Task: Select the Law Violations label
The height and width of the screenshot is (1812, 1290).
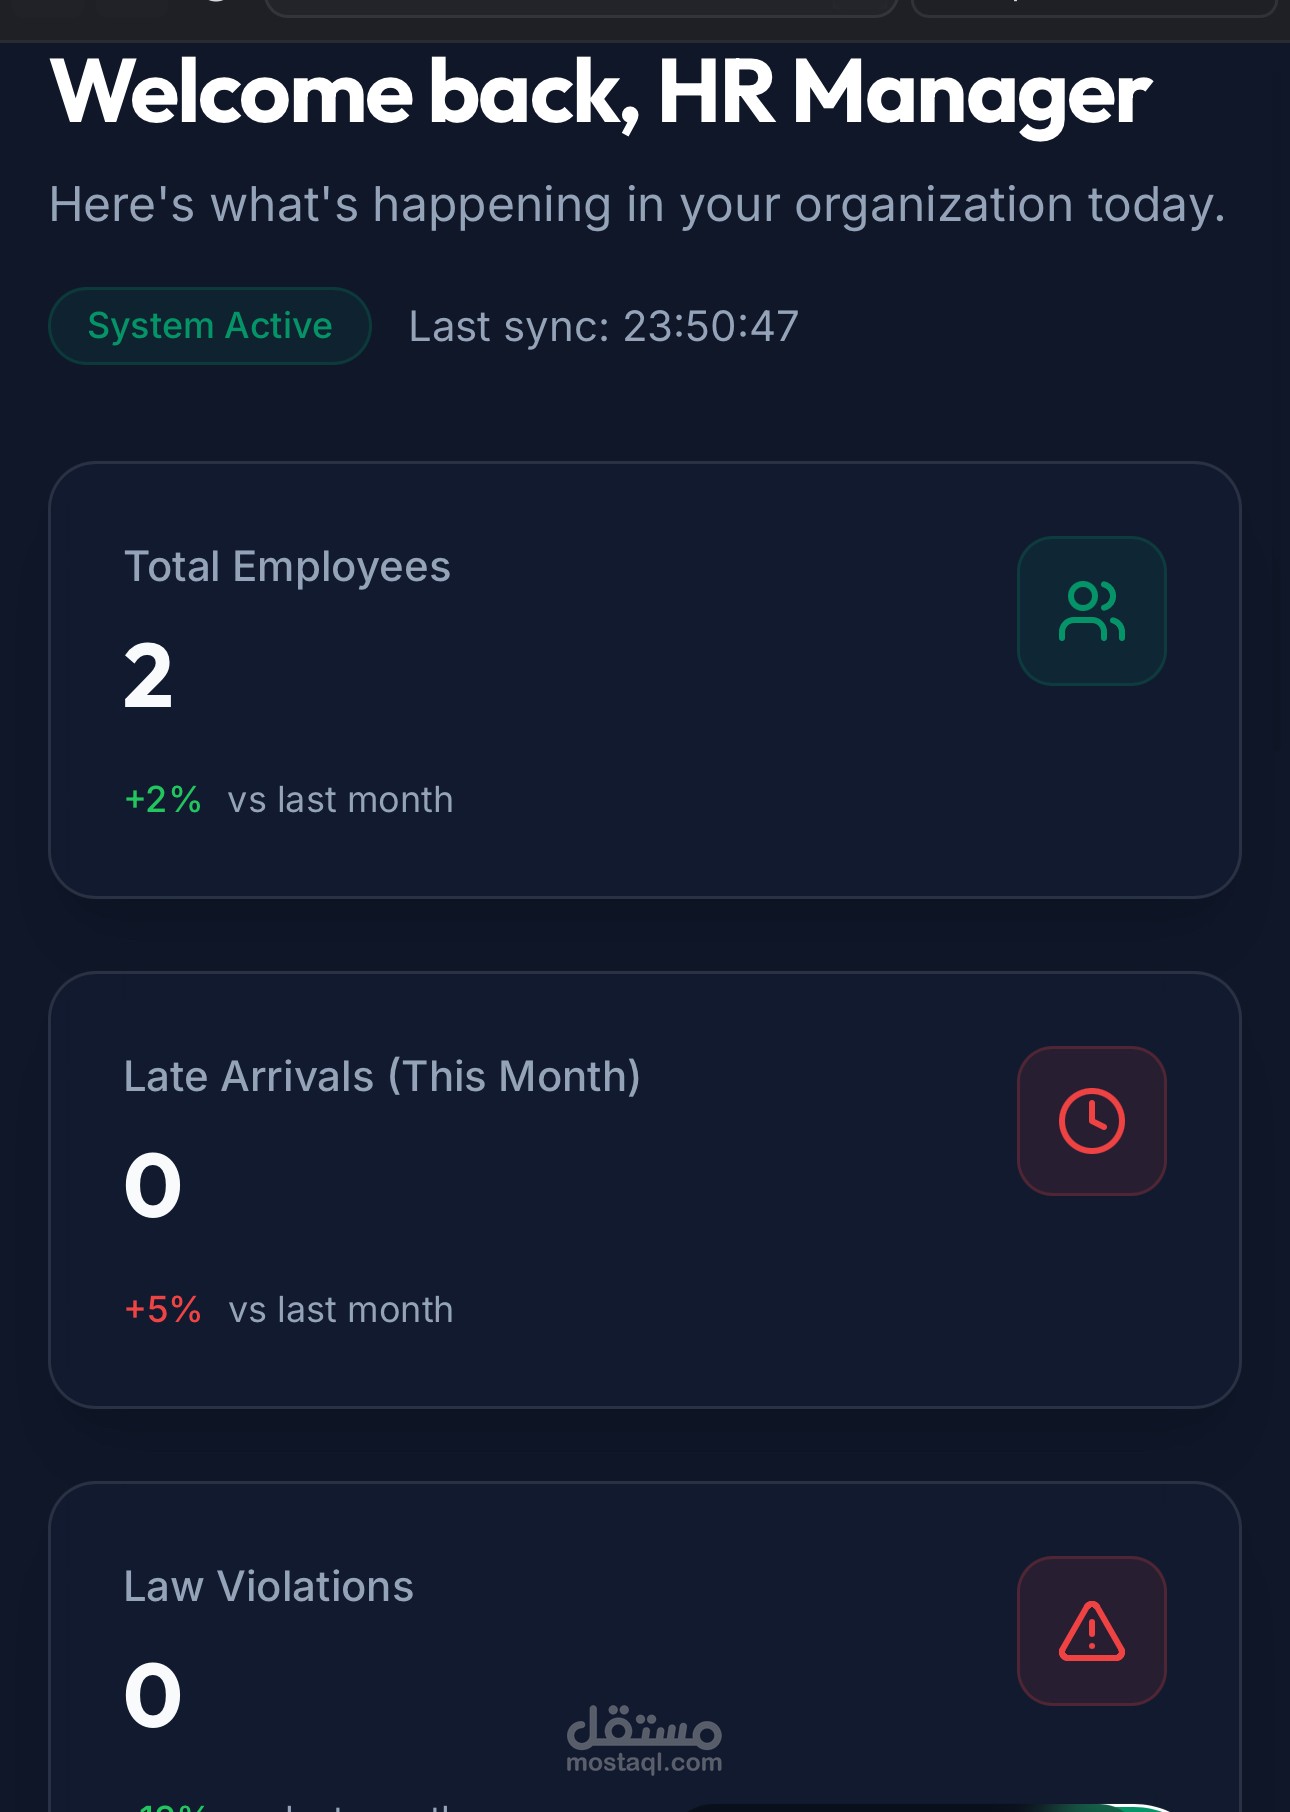Action: pos(268,1587)
